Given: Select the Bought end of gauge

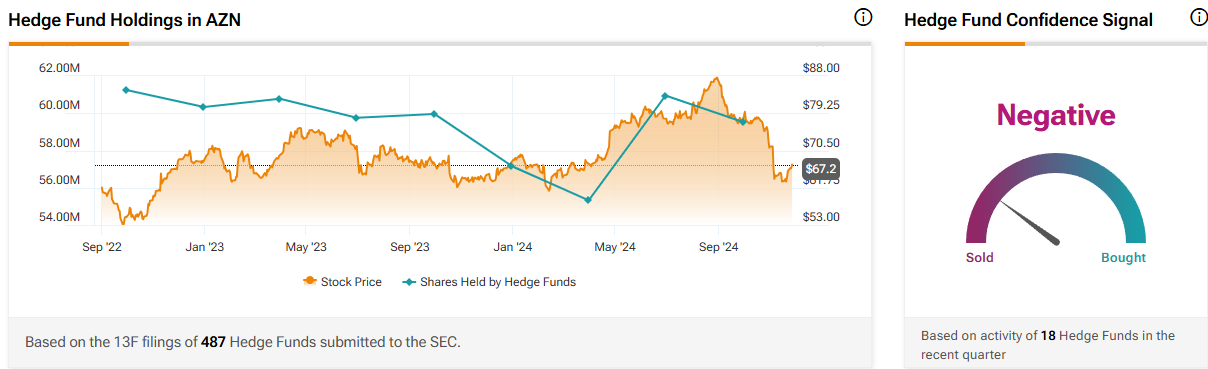Looking at the screenshot, I should click(1123, 258).
